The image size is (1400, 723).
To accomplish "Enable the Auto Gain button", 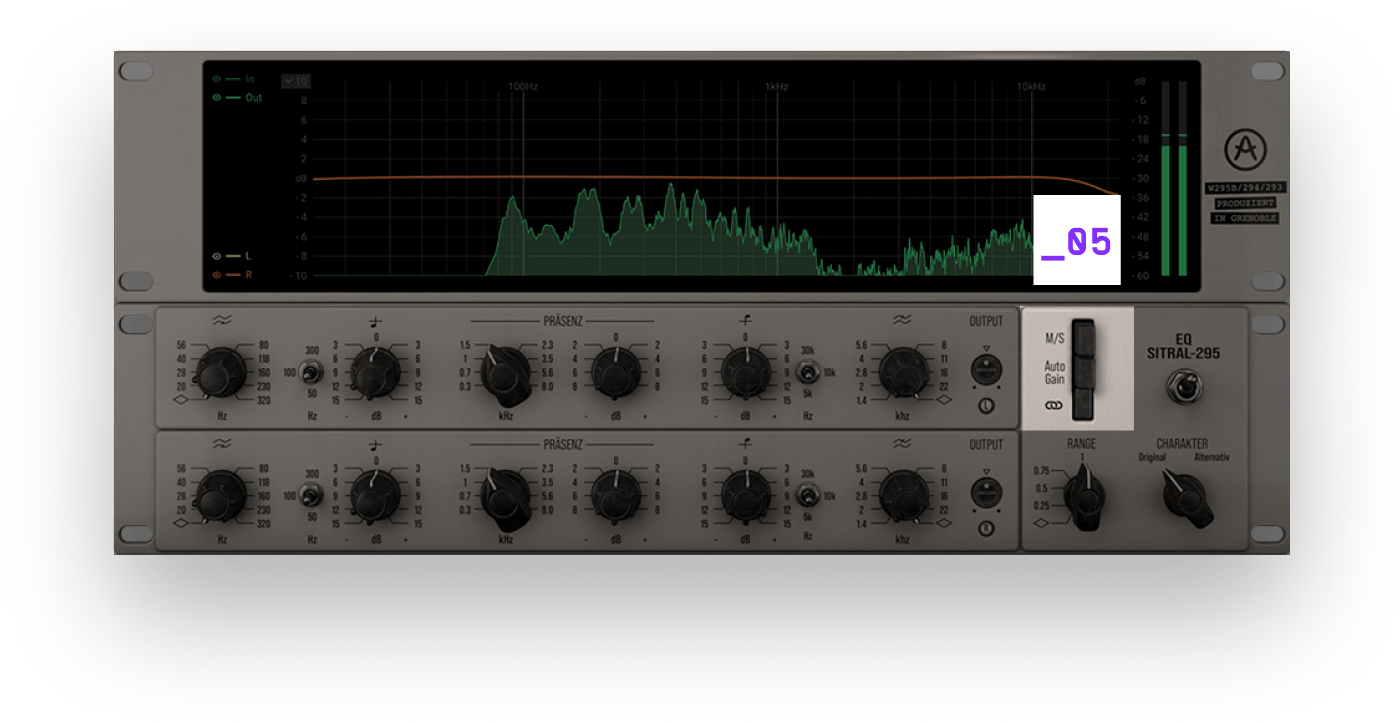I will pyautogui.click(x=1084, y=371).
